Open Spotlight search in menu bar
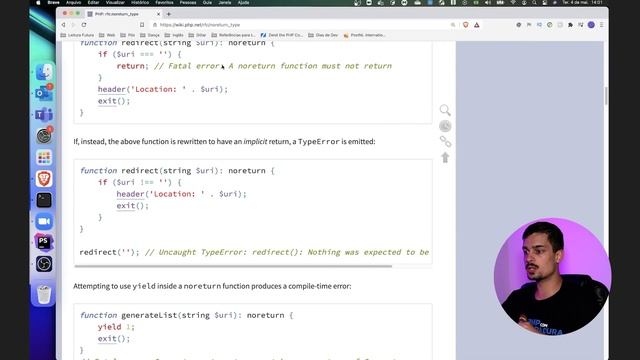This screenshot has width=640, height=360. tap(535, 2)
